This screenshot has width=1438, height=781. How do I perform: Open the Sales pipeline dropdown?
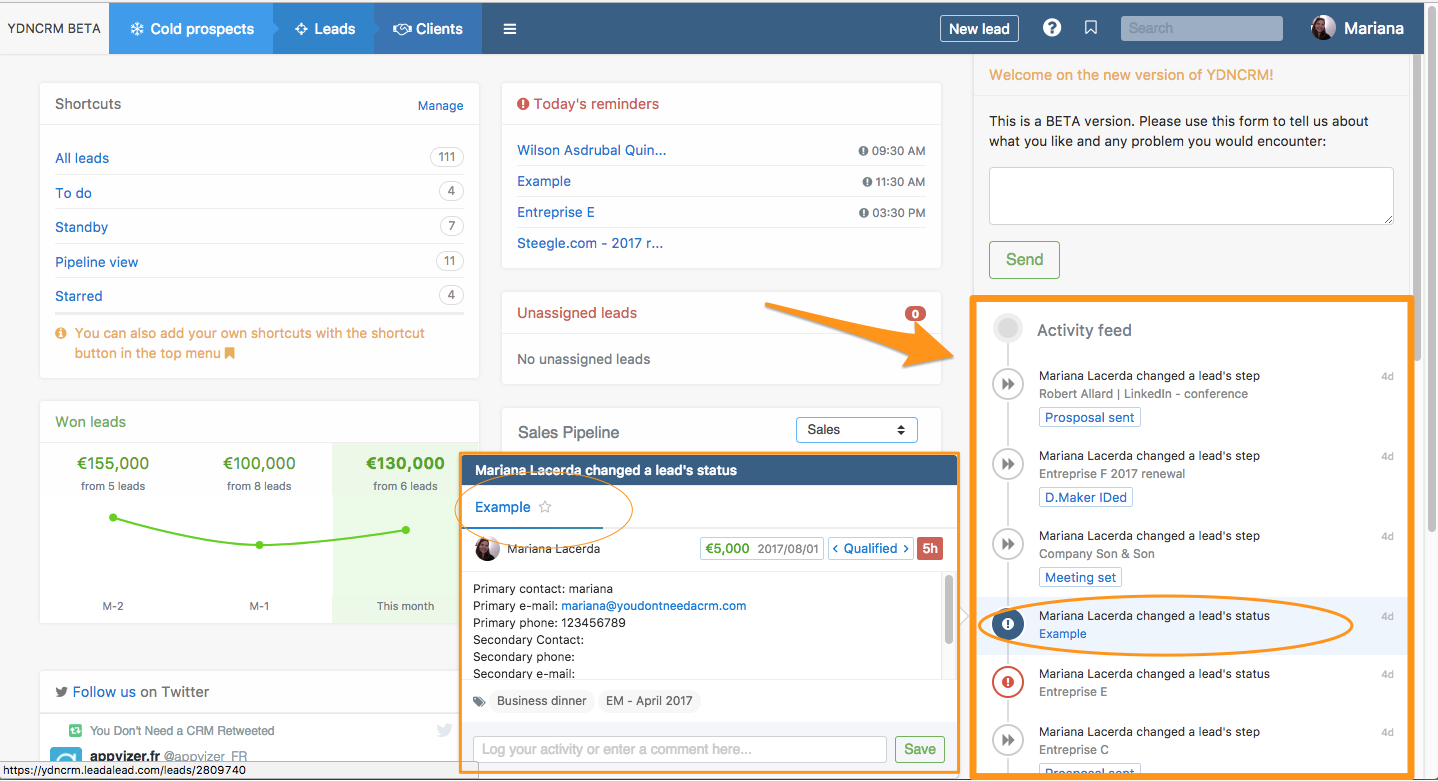tap(856, 430)
